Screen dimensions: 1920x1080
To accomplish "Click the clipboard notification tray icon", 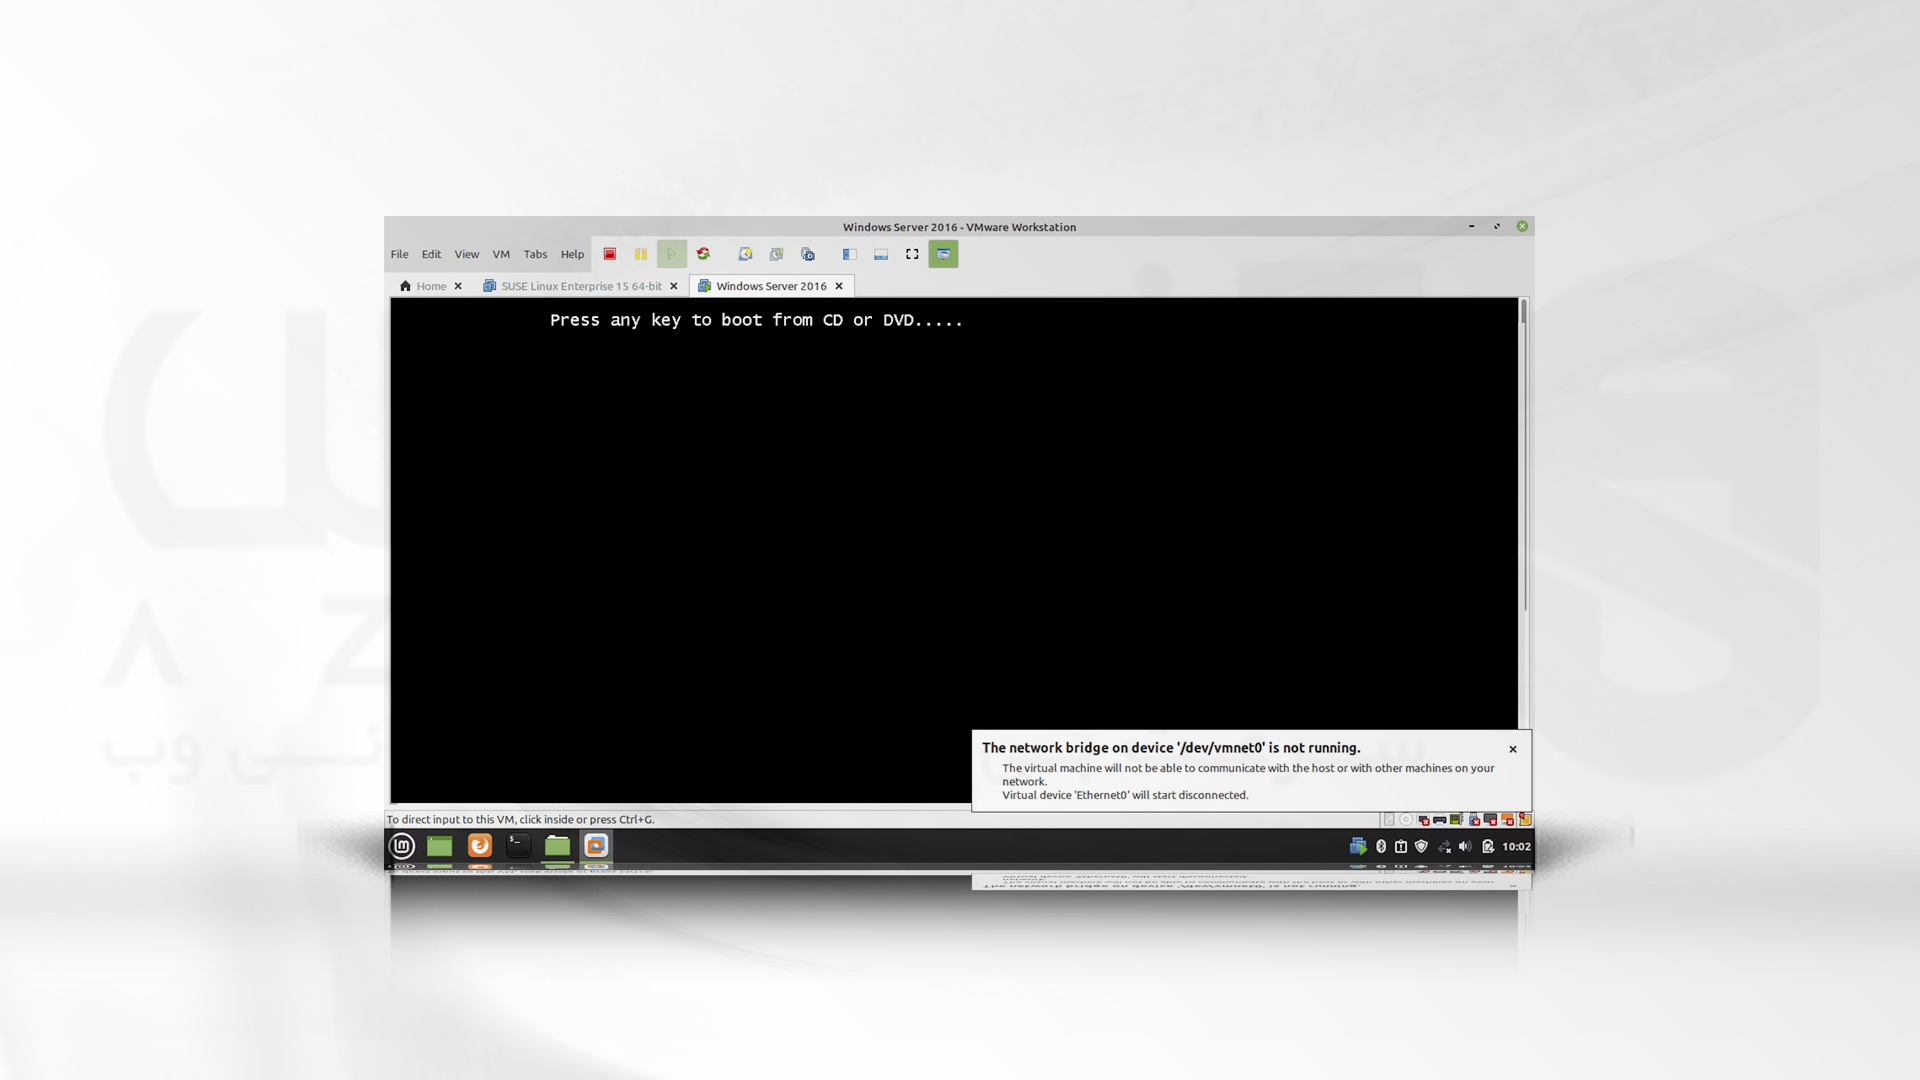I will point(1401,846).
